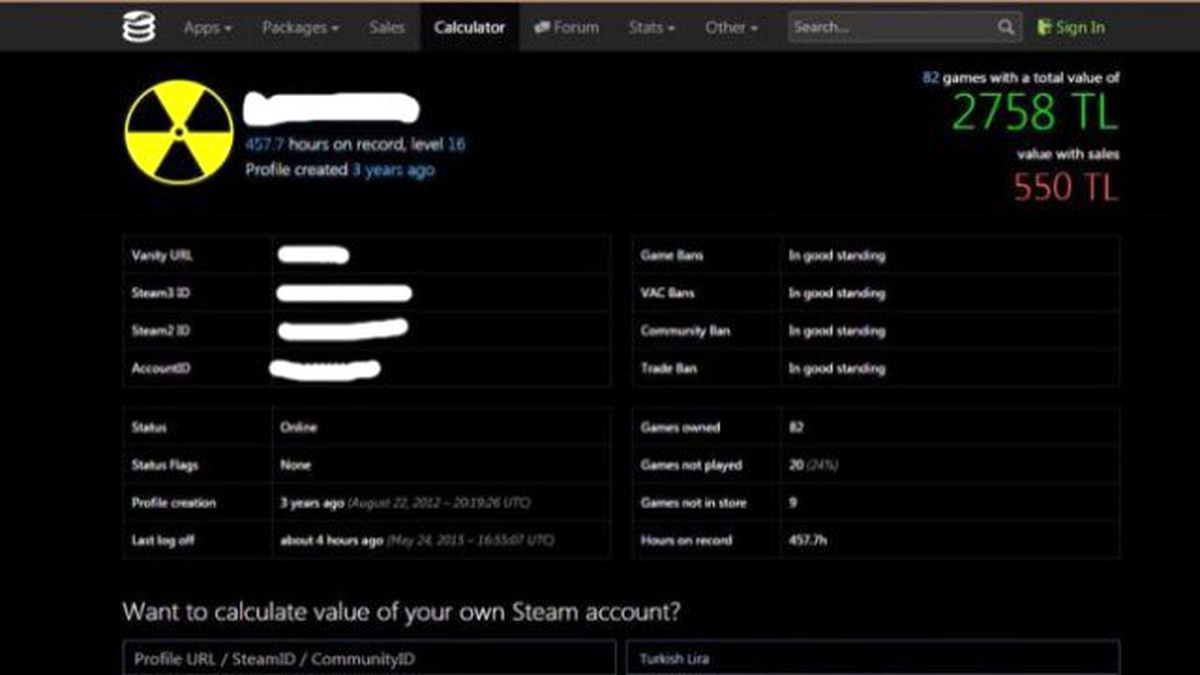Screen dimensions: 1200x675
Task: Click the Games not in store 9 value
Action: point(793,503)
